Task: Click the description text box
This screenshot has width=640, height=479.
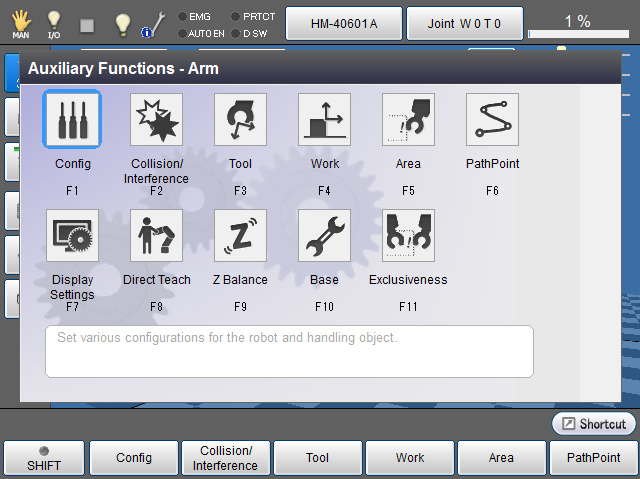Action: pyautogui.click(x=289, y=351)
